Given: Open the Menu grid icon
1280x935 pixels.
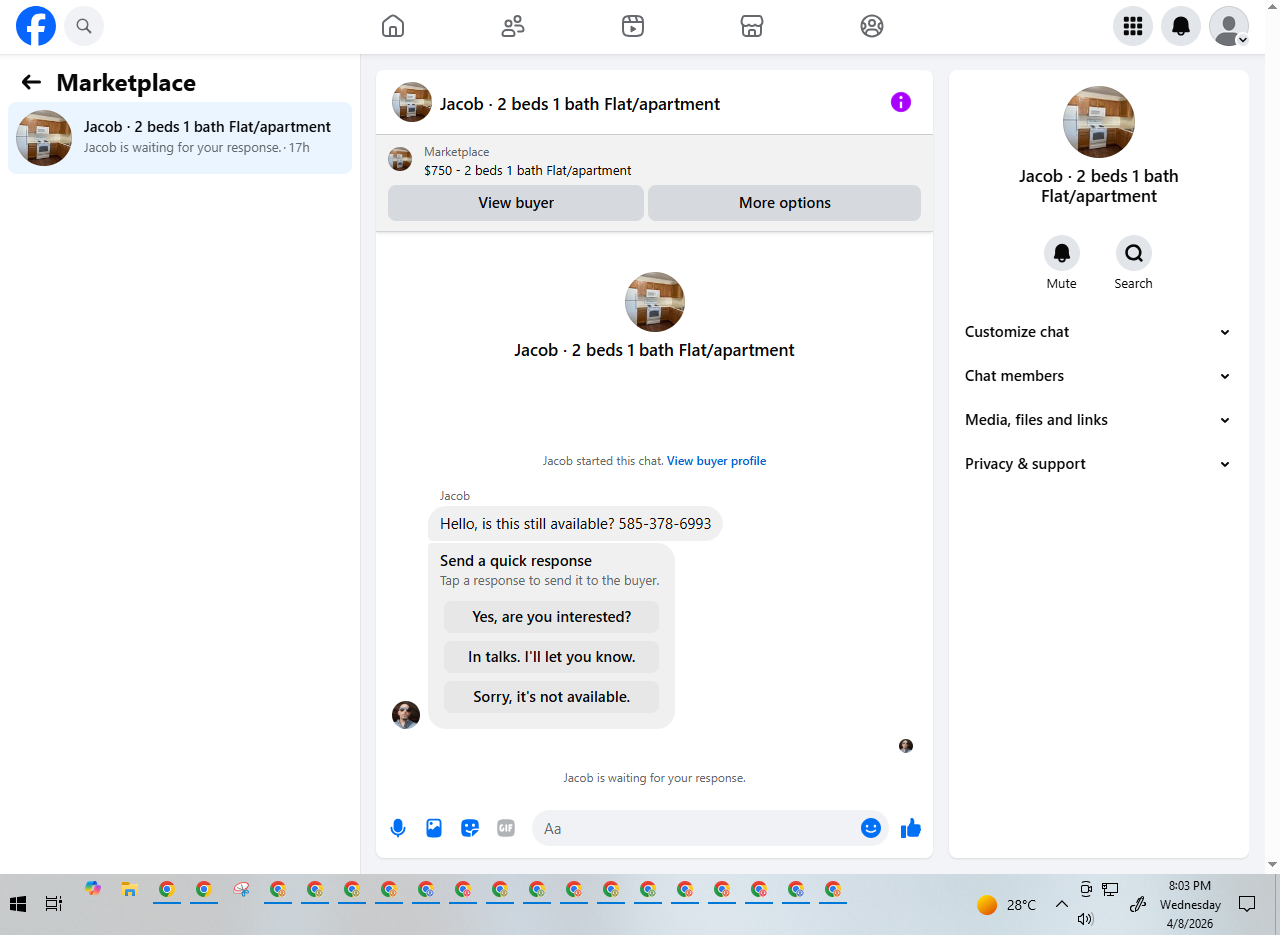Looking at the screenshot, I should pyautogui.click(x=1133, y=26).
